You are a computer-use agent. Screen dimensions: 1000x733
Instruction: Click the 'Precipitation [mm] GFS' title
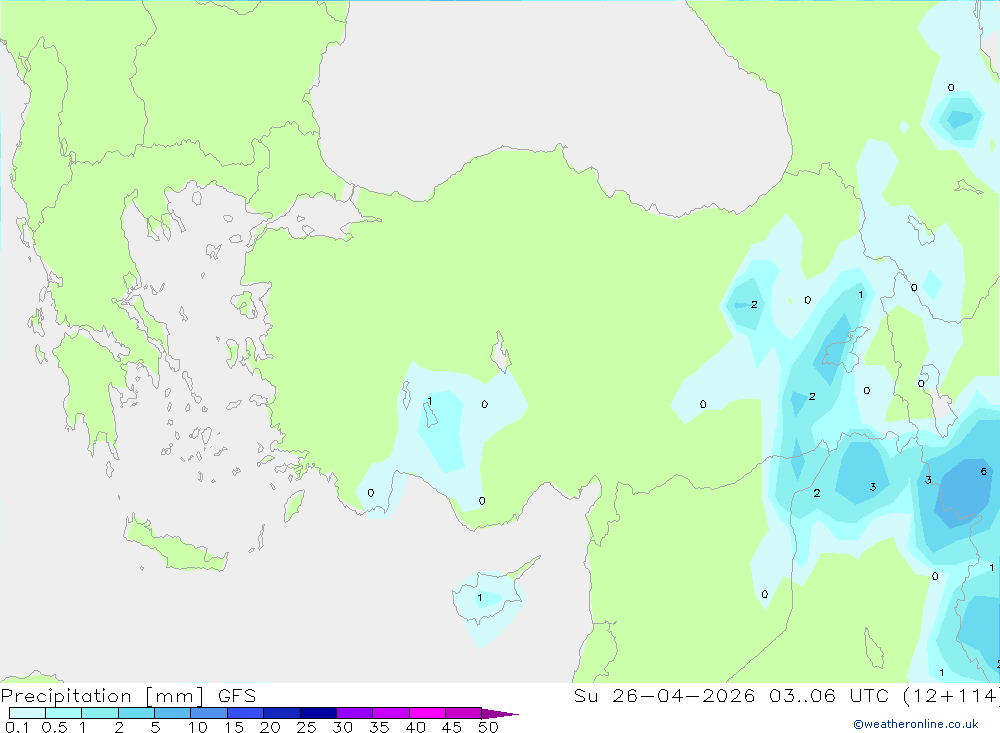tap(128, 696)
